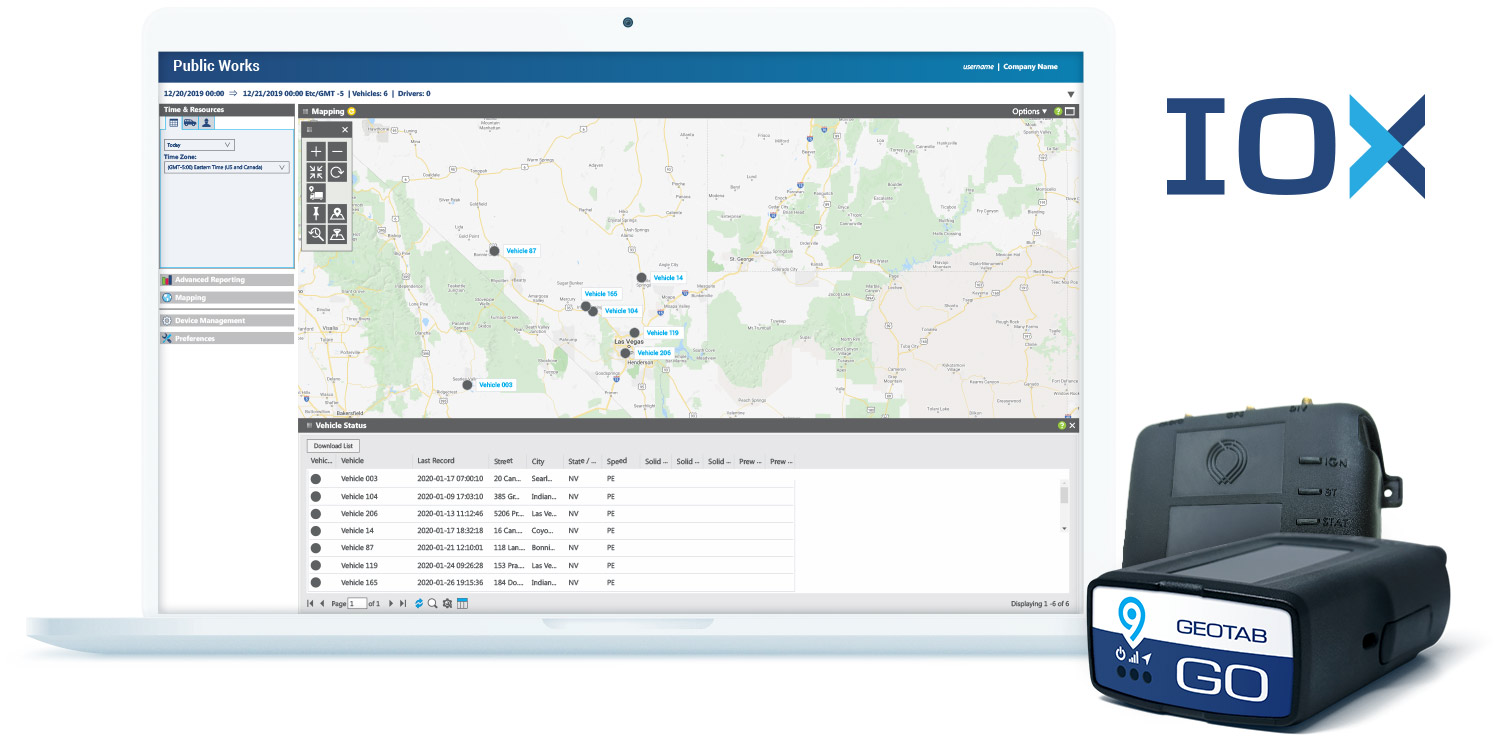Open the Time Zone Eastern Time dropdown
1496x738 pixels.
(x=226, y=167)
